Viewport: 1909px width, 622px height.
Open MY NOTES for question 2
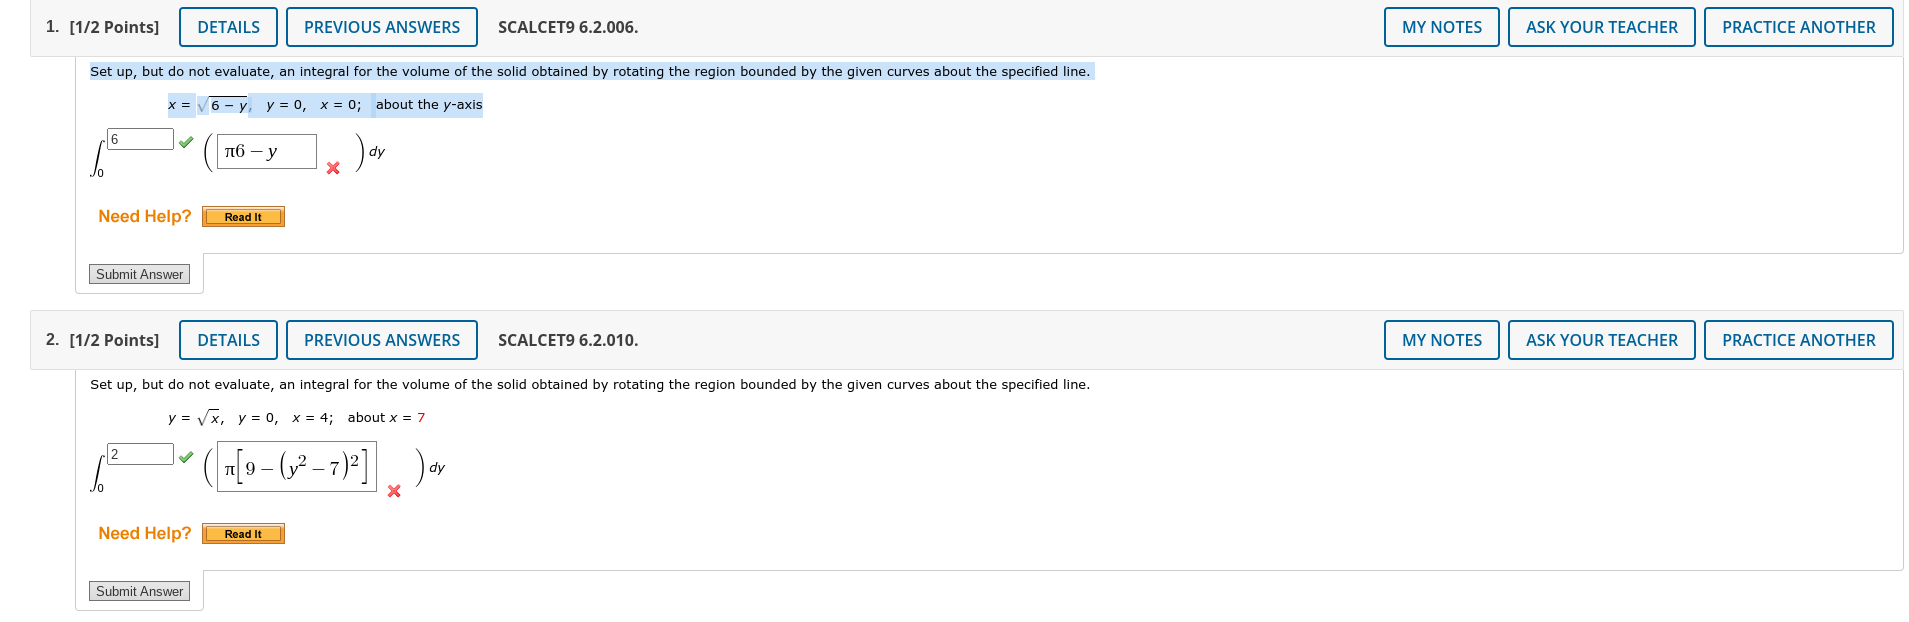tap(1441, 340)
